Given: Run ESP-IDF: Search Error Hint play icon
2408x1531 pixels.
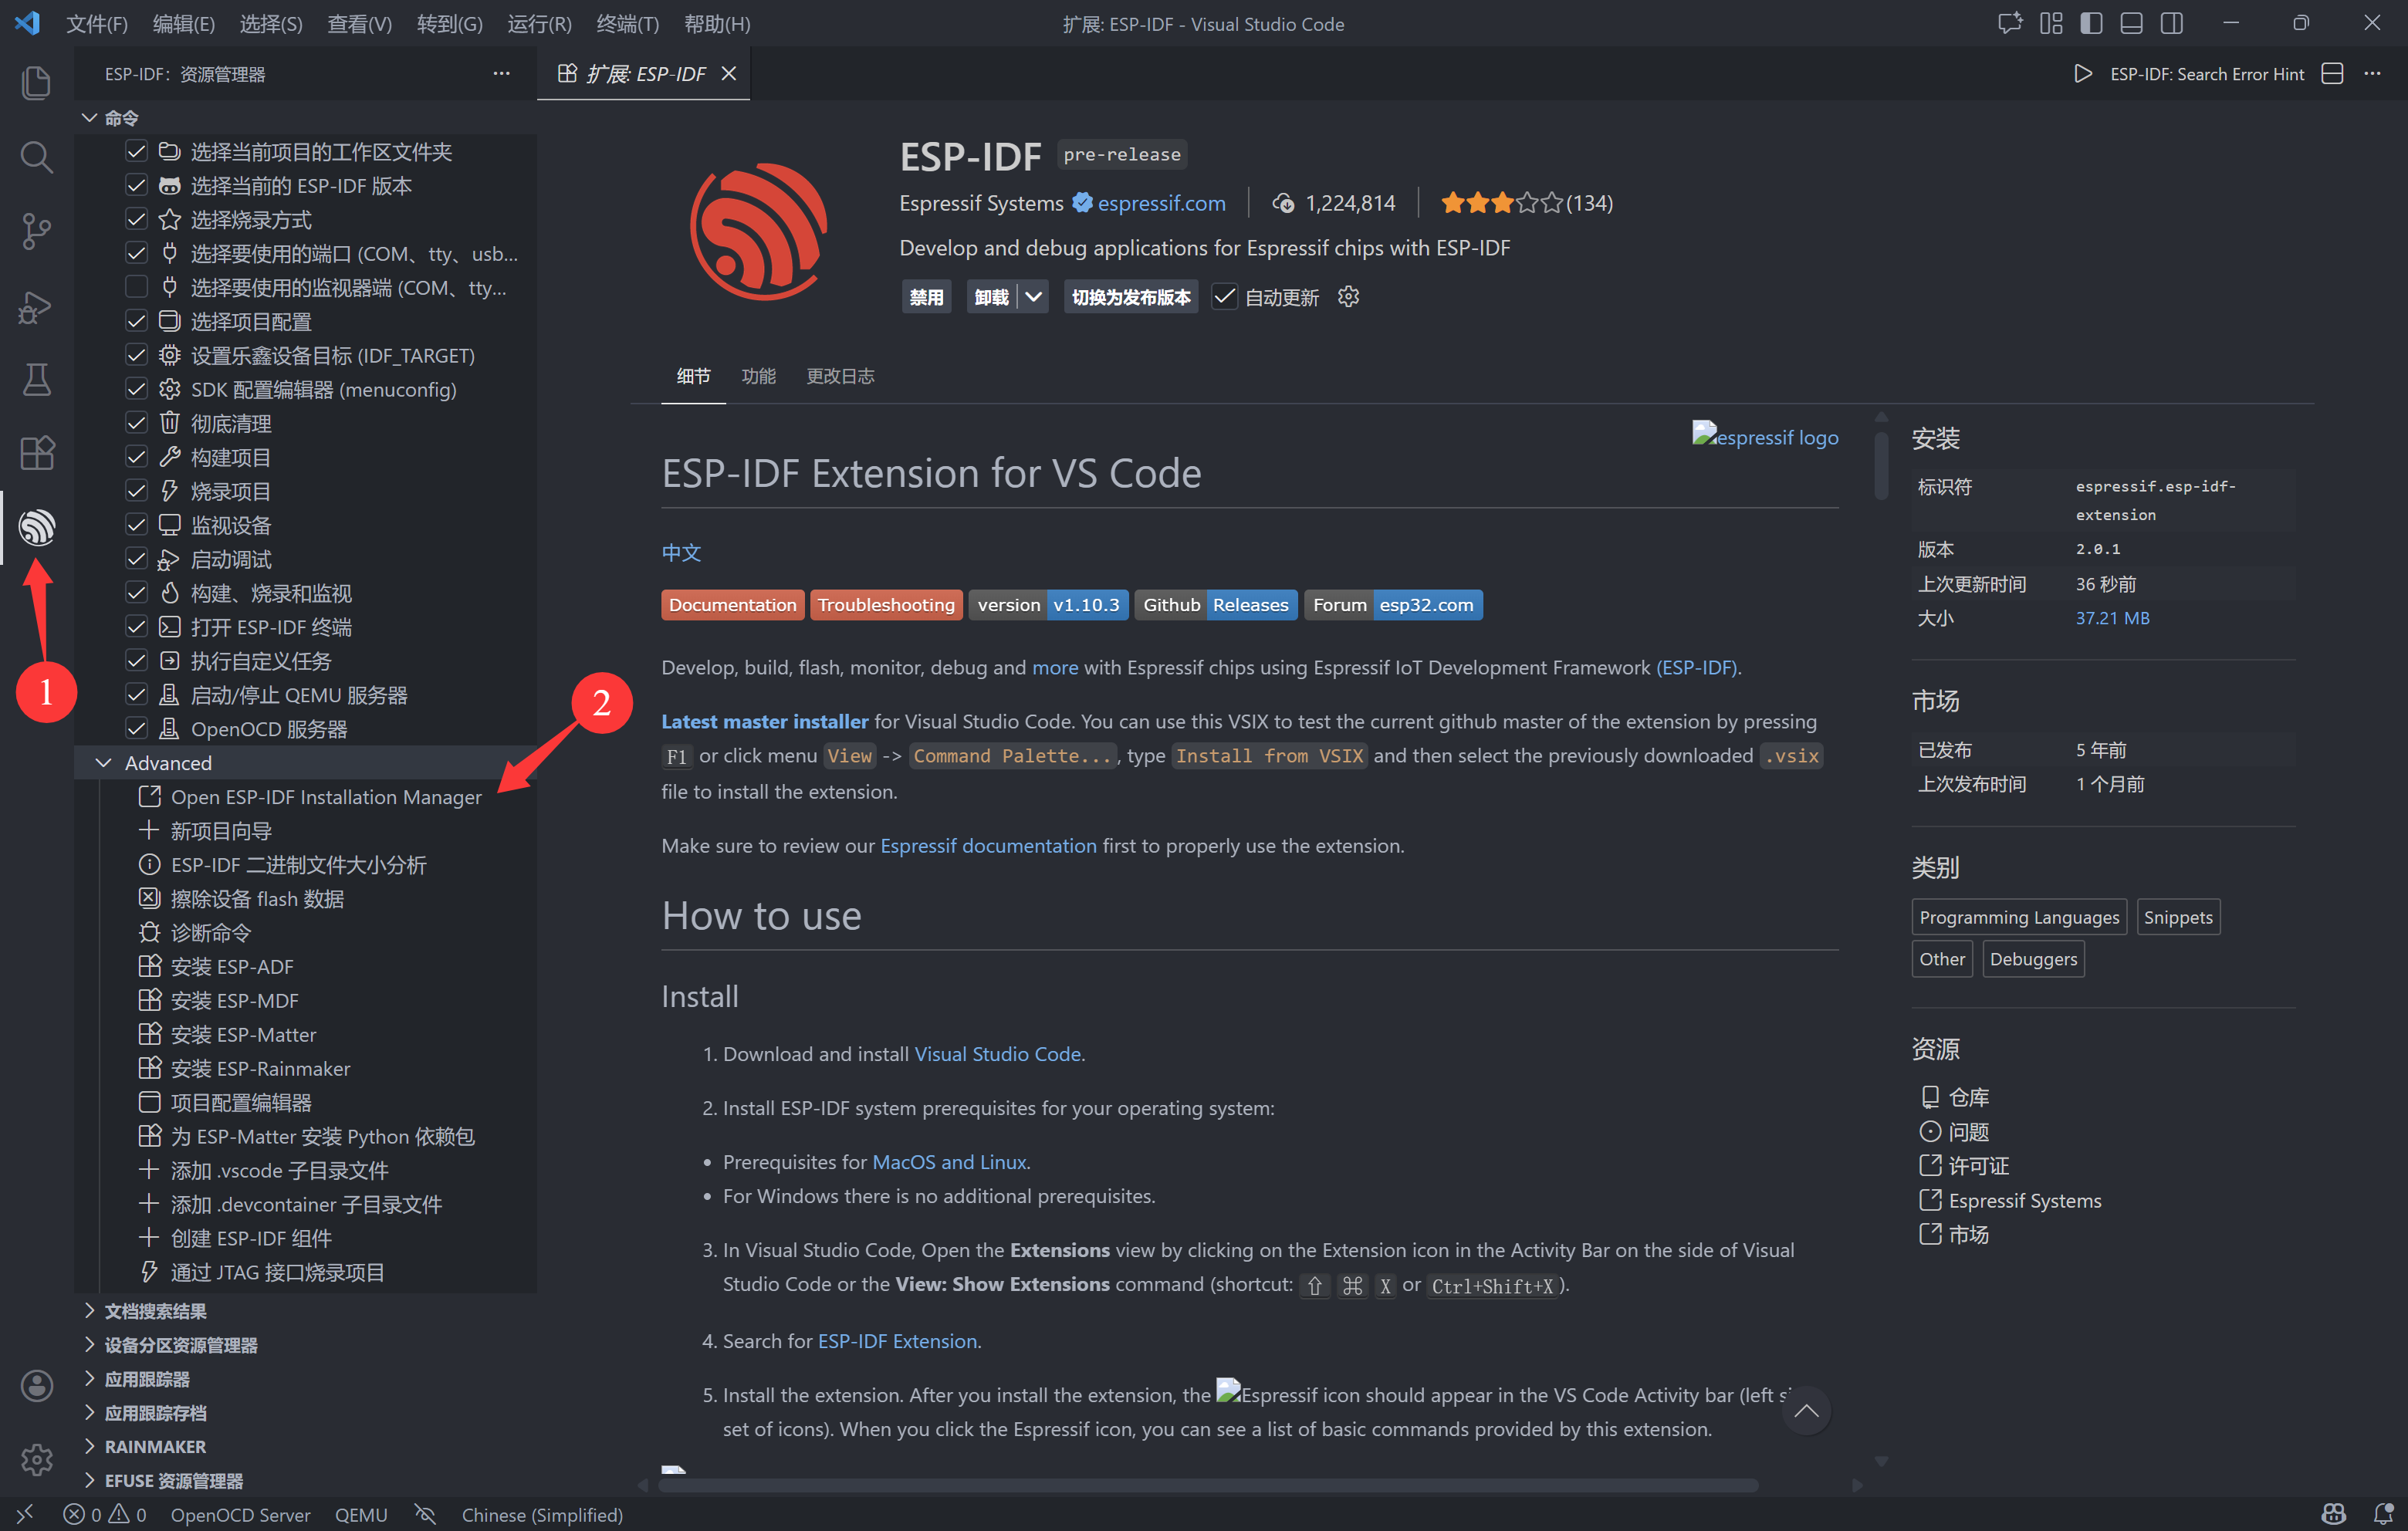Looking at the screenshot, I should tap(2083, 74).
